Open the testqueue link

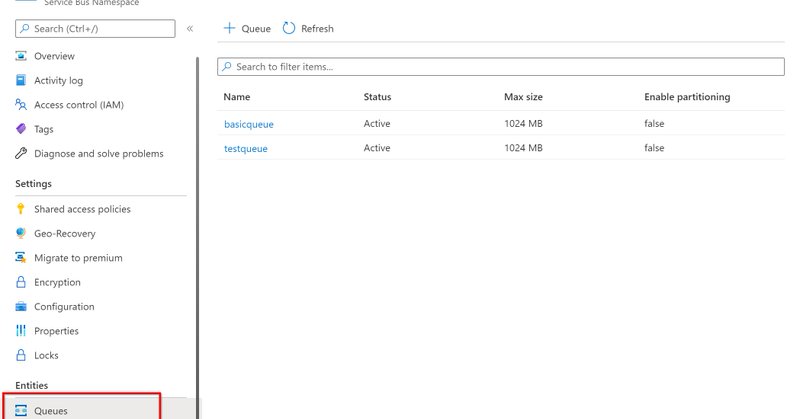(x=246, y=149)
